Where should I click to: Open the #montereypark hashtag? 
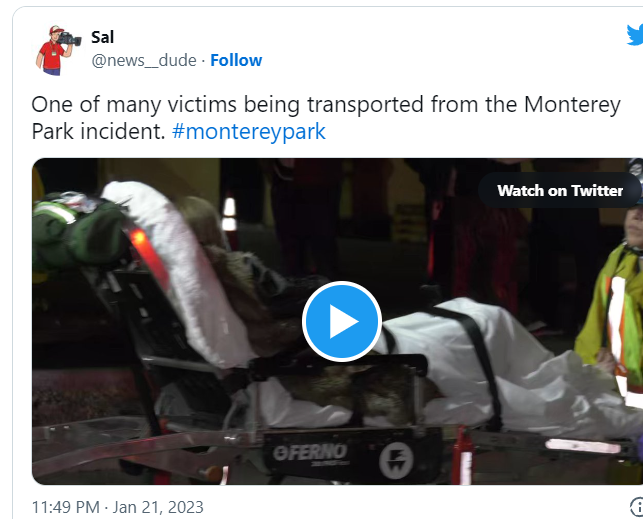click(249, 132)
